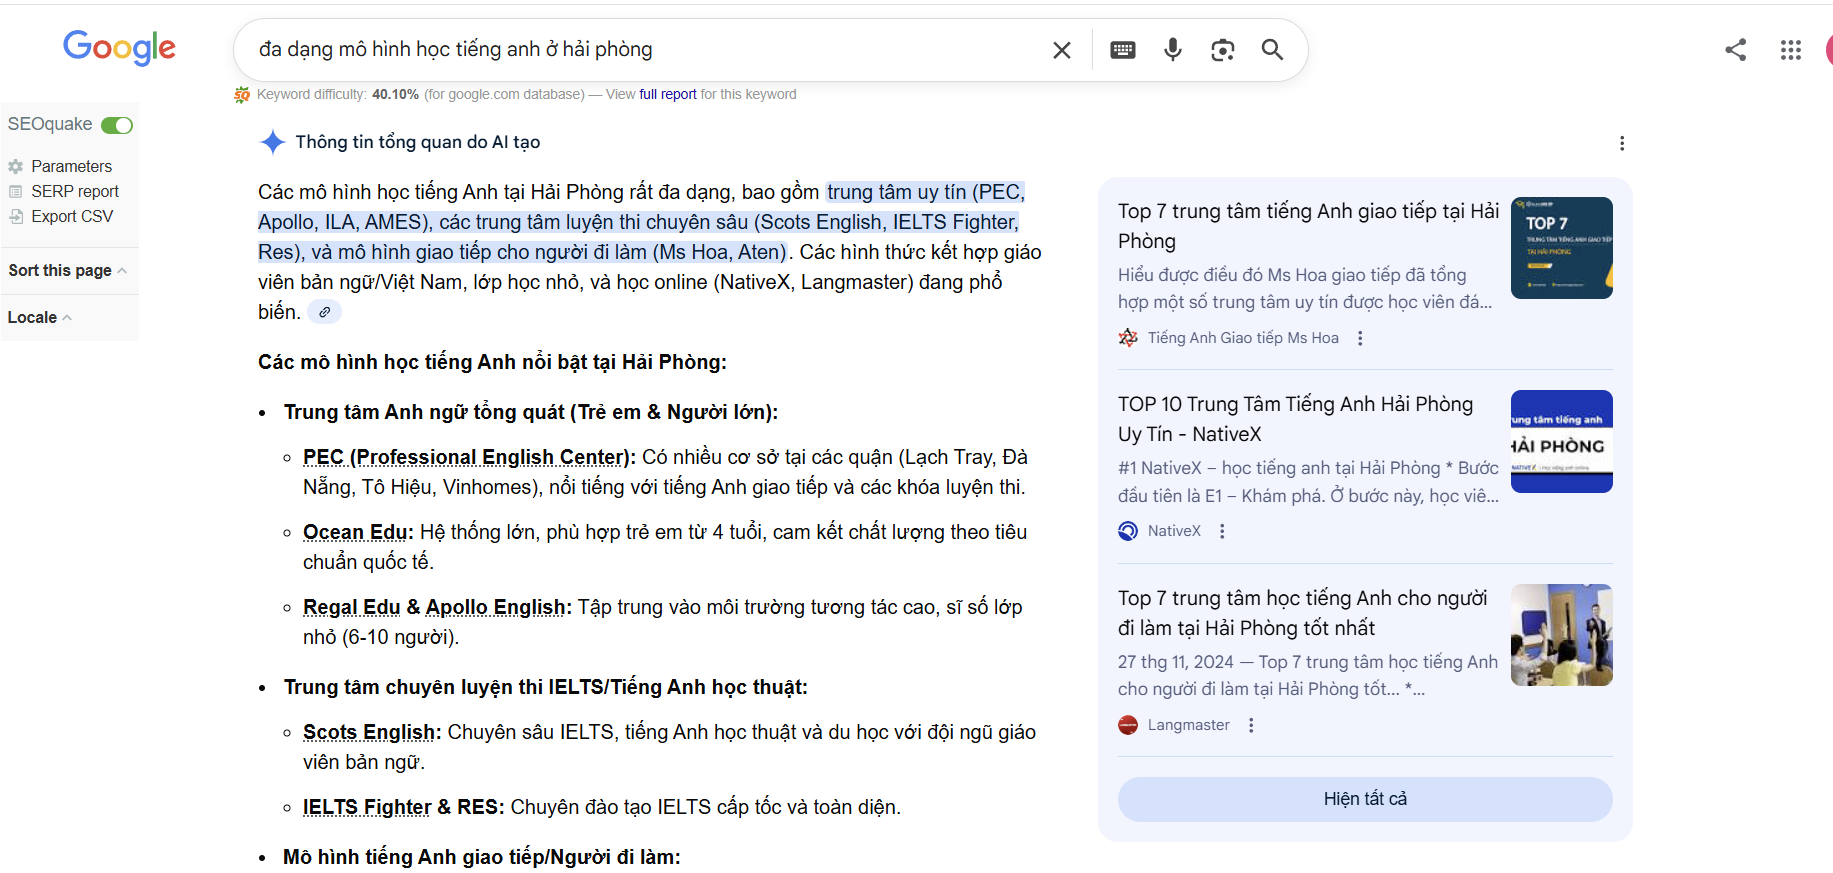Viewport: 1833px width, 873px height.
Task: Open 'TOP 10 Trung Tâm Tiếng Anh Hải Phòng' result
Action: pos(1295,419)
